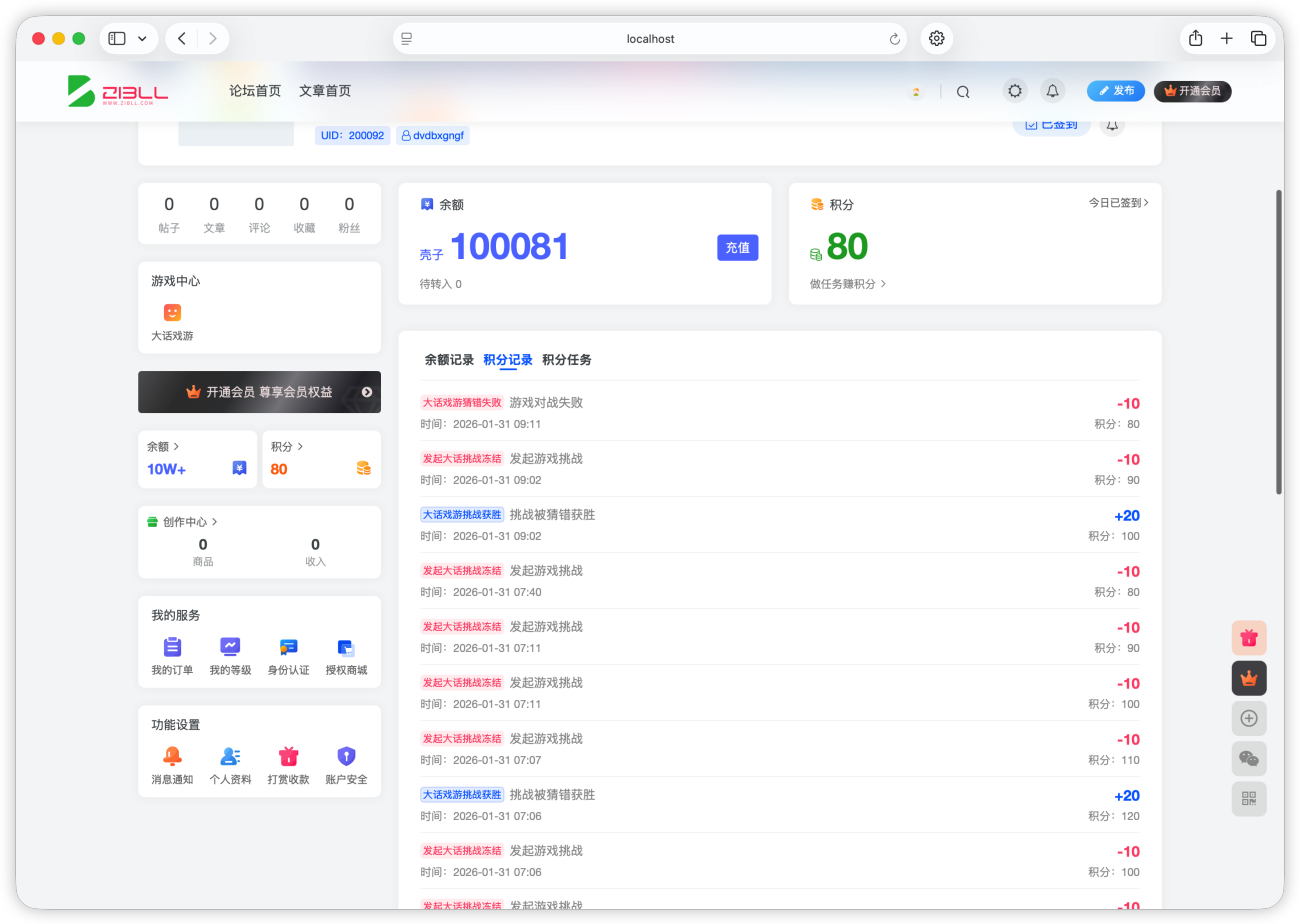This screenshot has width=1300, height=924.
Task: Open the 我的等级 level icon
Action: 230,647
